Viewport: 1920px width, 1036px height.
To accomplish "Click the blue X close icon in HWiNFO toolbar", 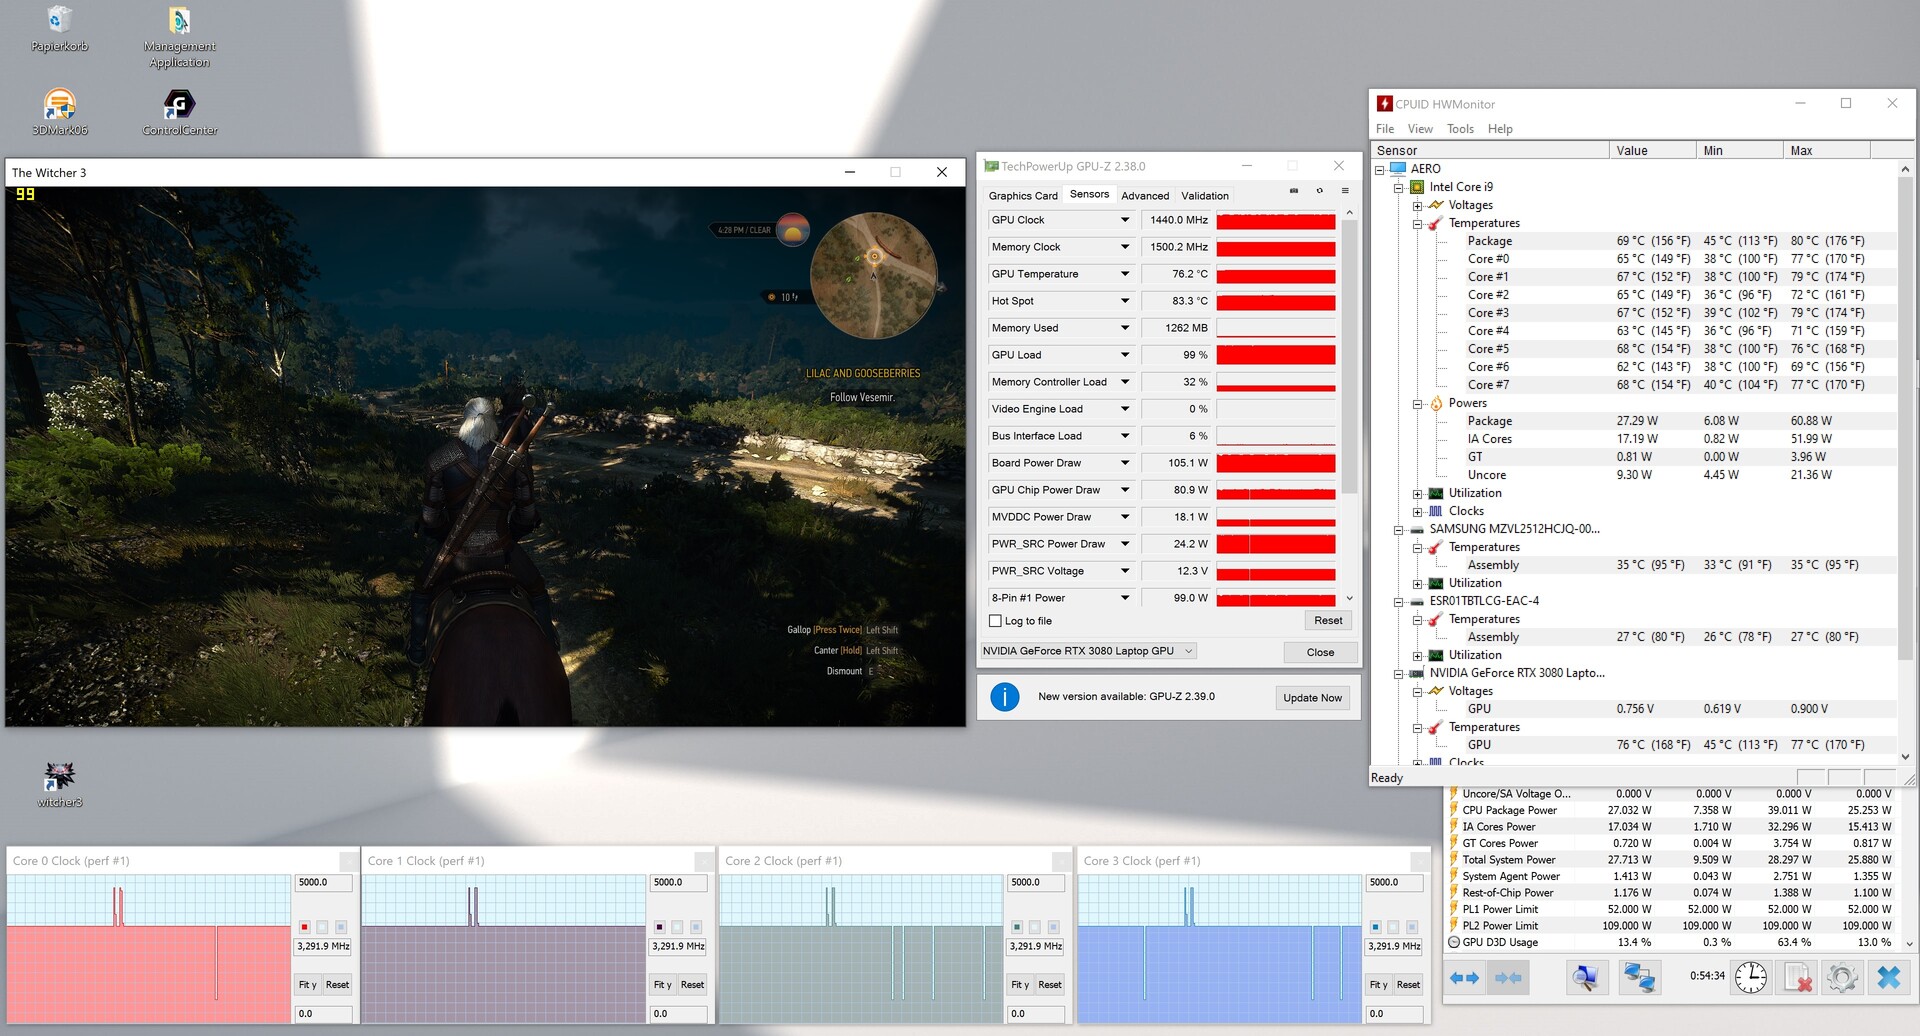I will click(x=1889, y=977).
